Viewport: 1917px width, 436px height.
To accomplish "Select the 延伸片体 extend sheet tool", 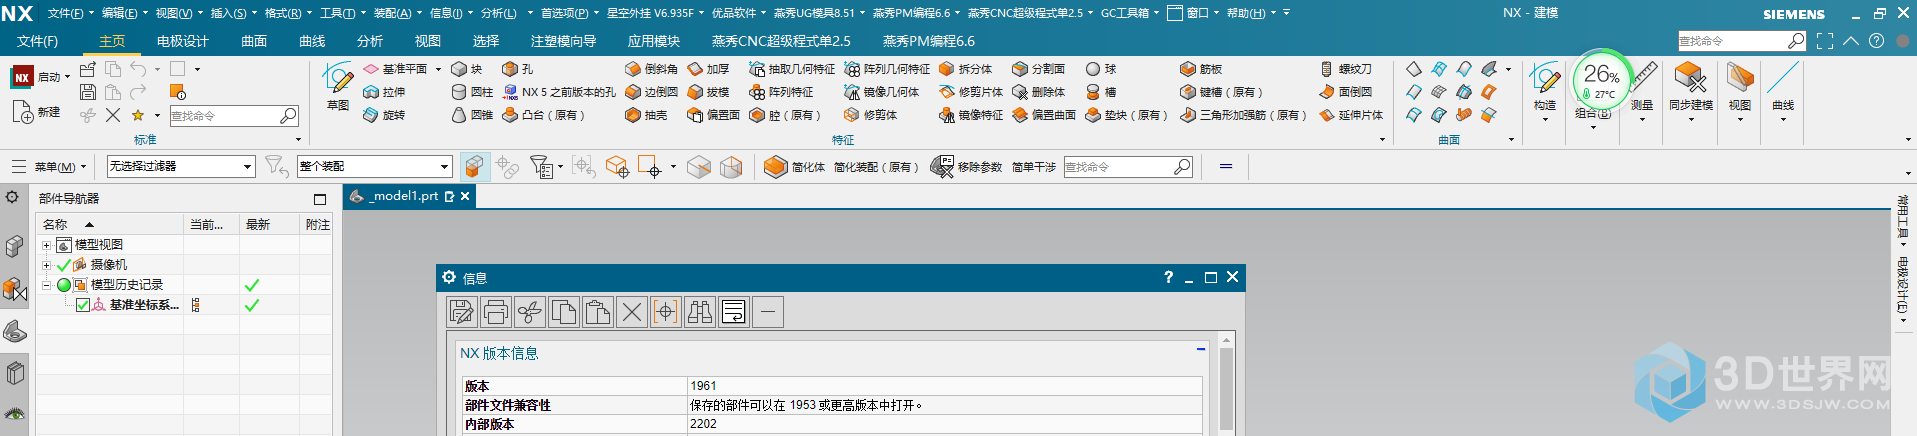I will pos(1351,115).
